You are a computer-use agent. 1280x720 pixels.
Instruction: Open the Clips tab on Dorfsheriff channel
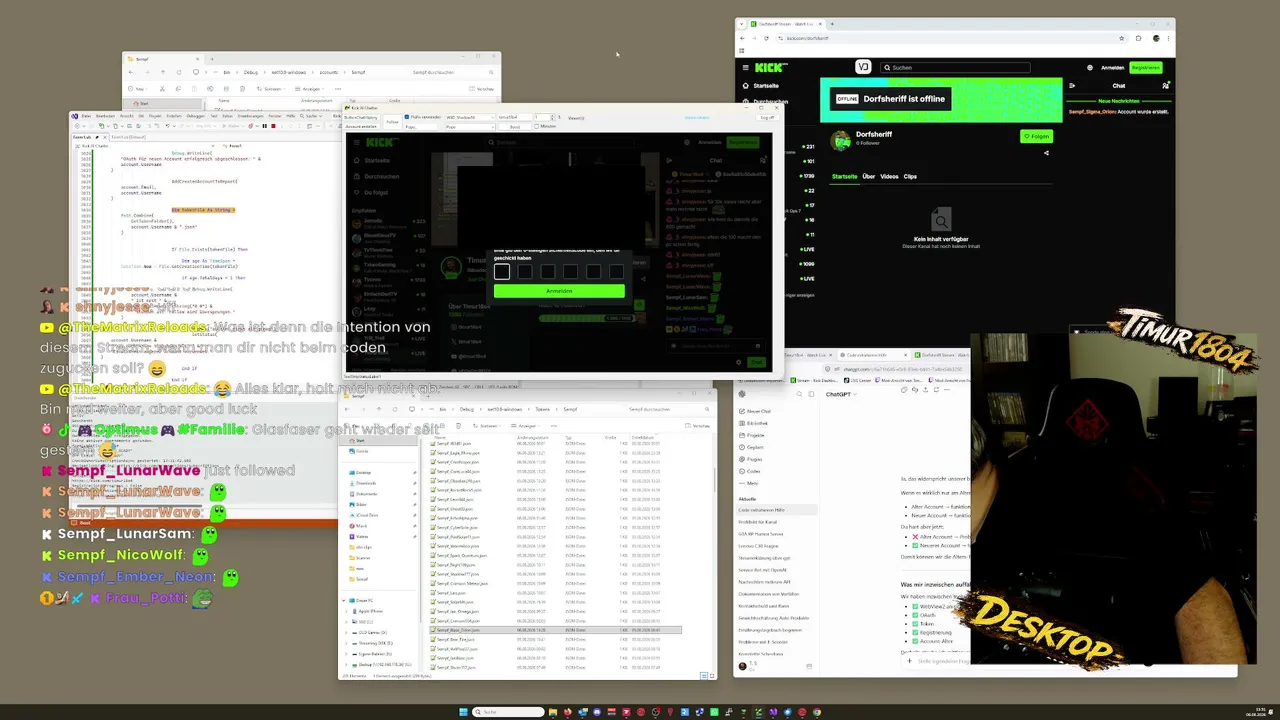910,176
